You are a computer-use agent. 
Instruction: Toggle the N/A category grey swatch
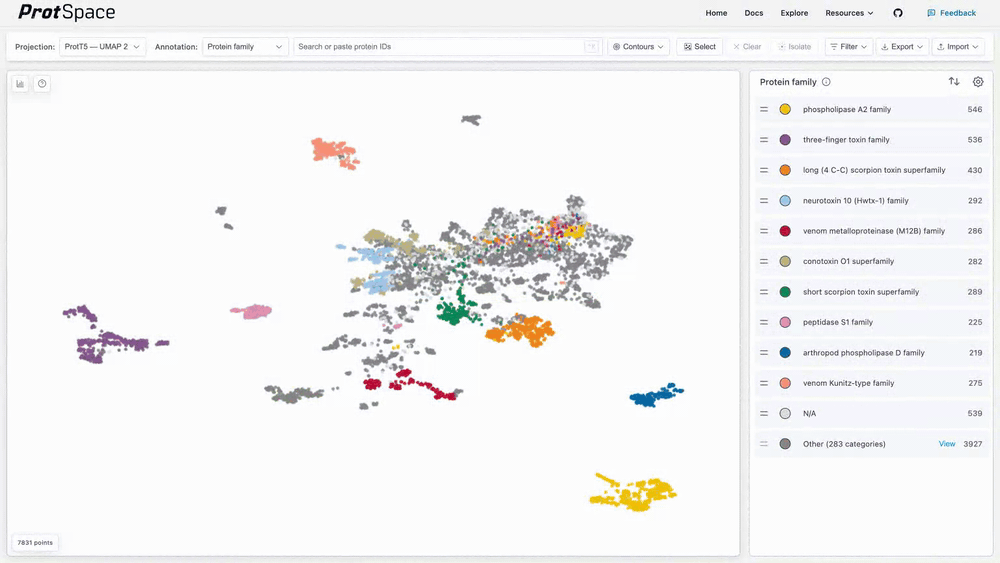point(785,414)
